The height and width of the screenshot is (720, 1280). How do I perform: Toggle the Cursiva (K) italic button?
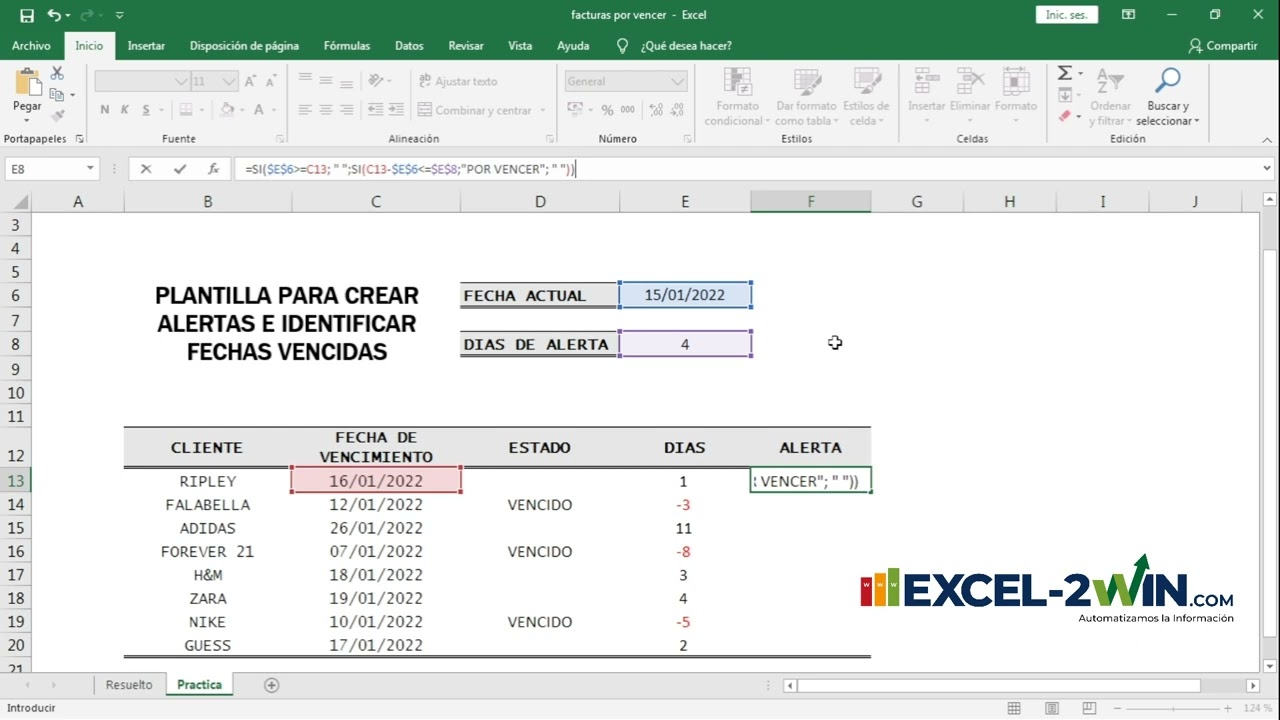(125, 110)
